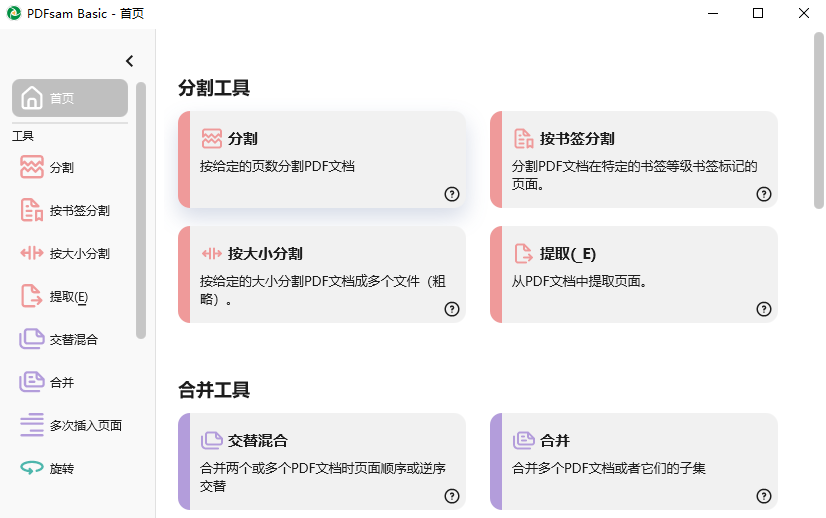Click the sidebar vertical scrollbar

[x=141, y=210]
